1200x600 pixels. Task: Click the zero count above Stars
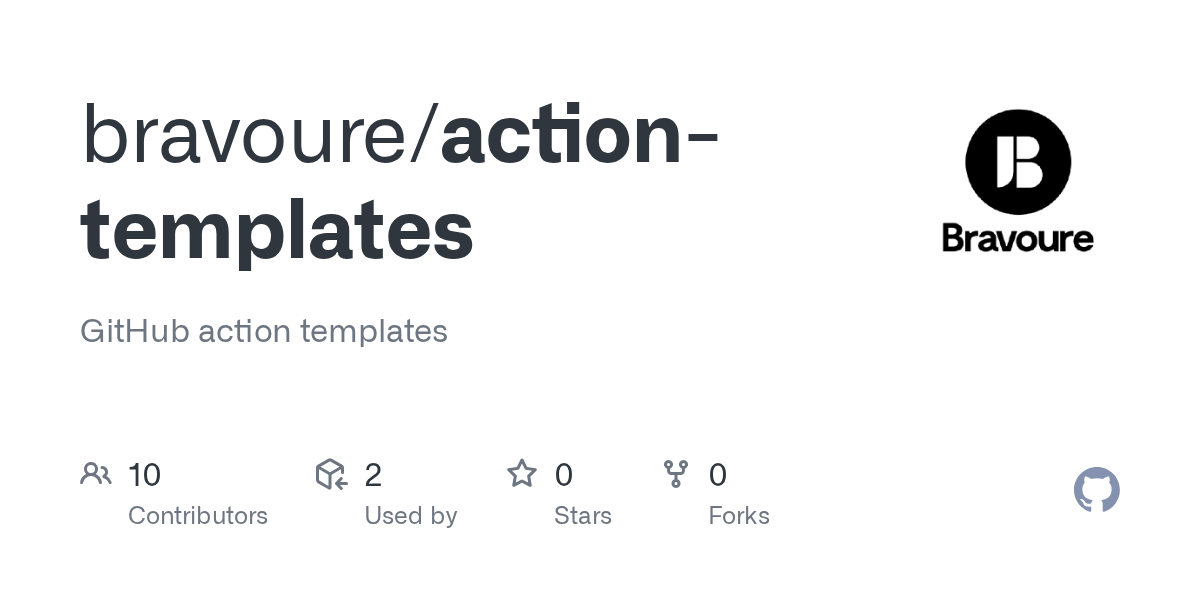pos(564,475)
